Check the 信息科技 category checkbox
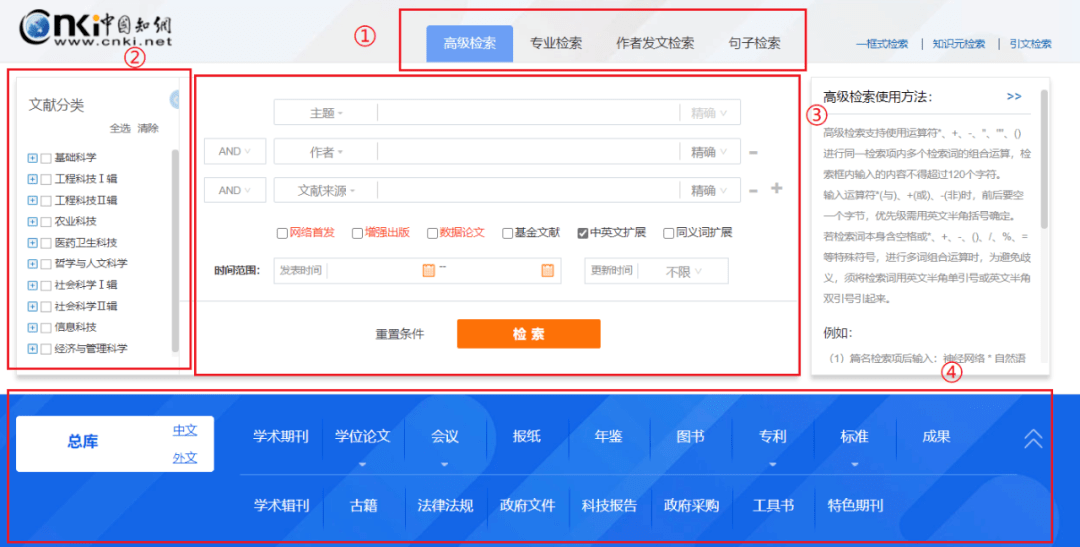The image size is (1080, 547). click(x=46, y=328)
